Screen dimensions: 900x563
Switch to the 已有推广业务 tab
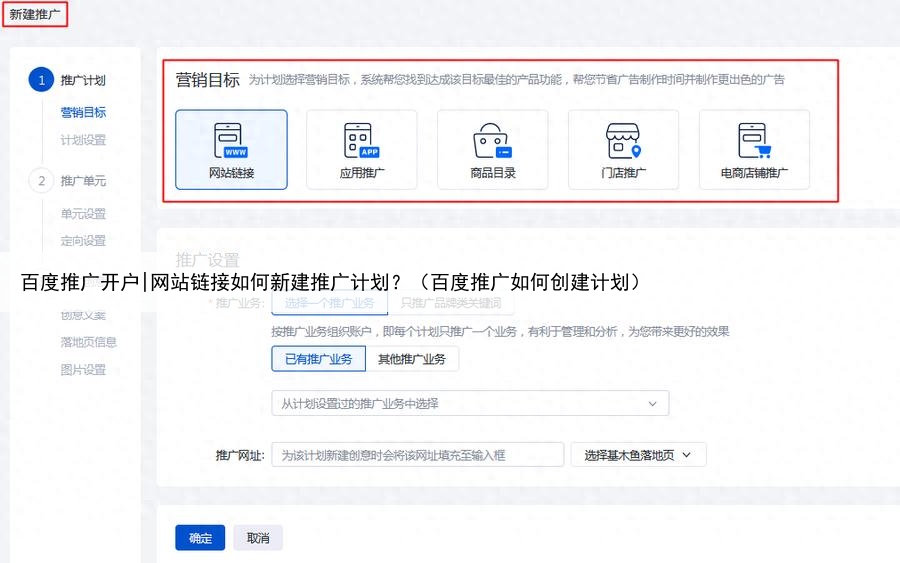[x=319, y=359]
